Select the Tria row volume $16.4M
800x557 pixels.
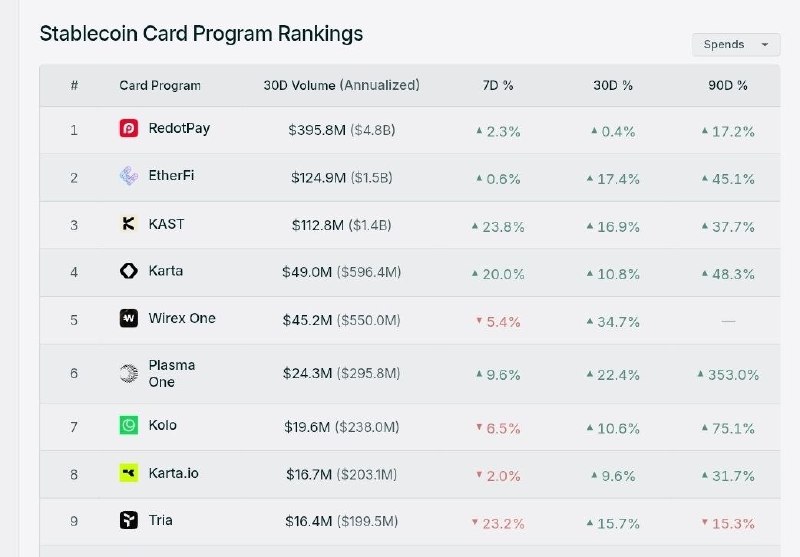point(308,521)
